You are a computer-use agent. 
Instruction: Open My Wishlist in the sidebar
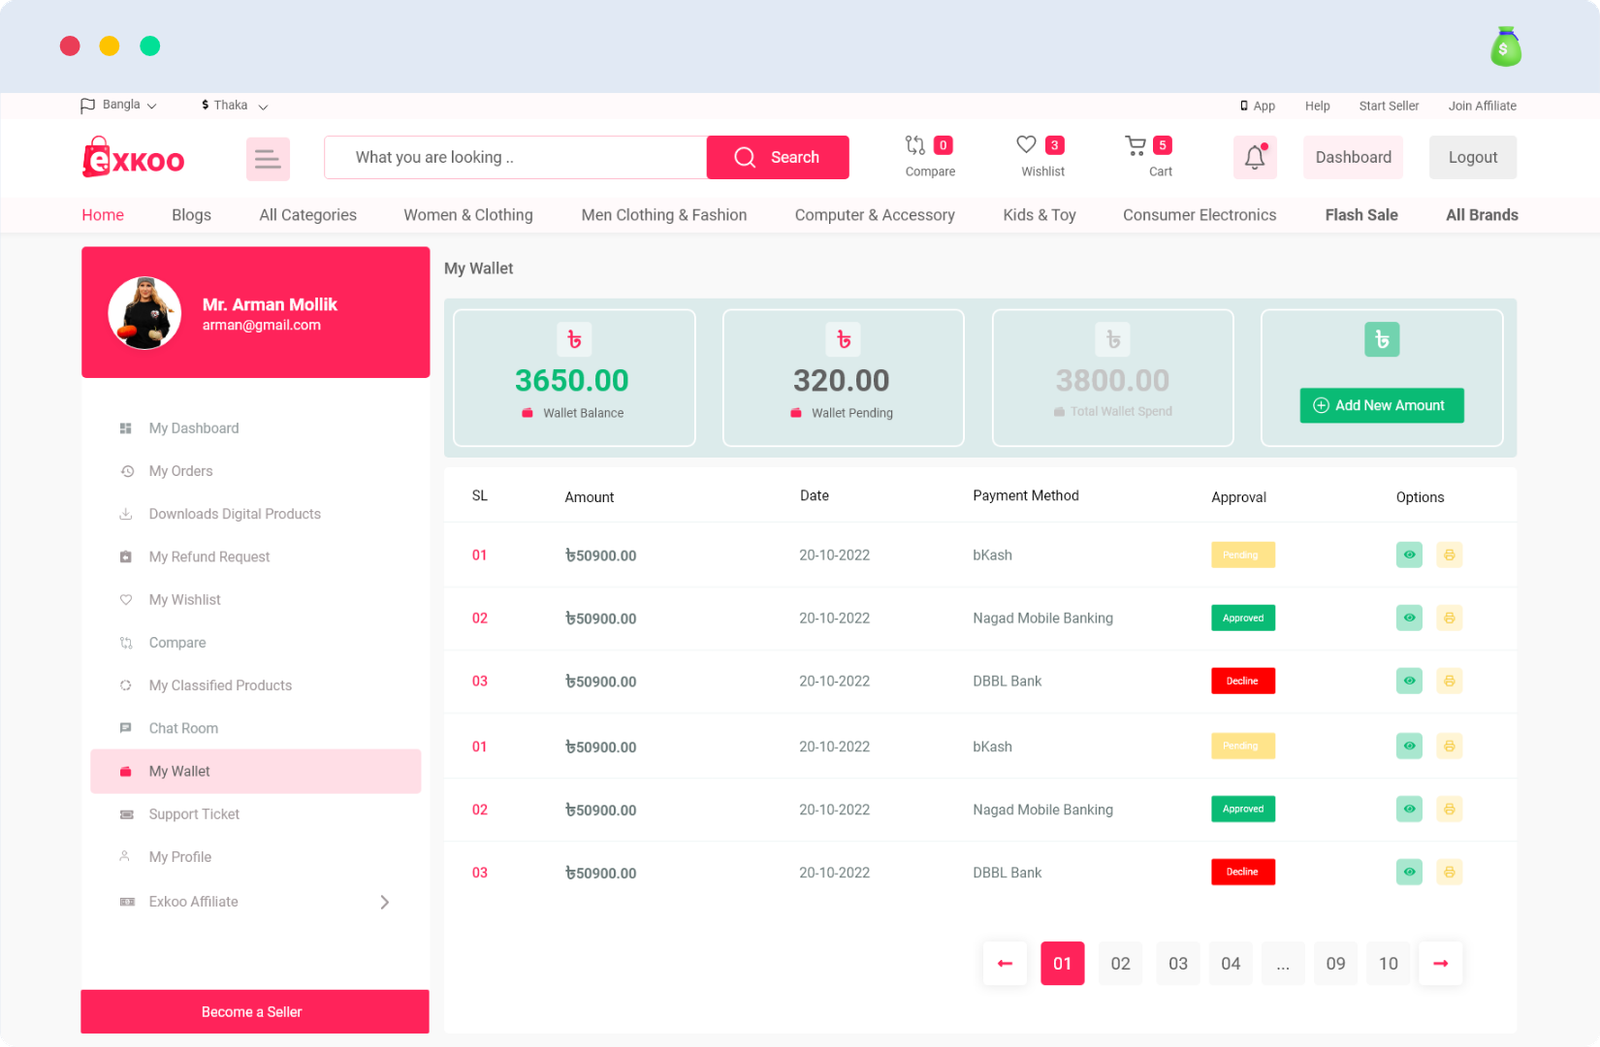click(185, 600)
